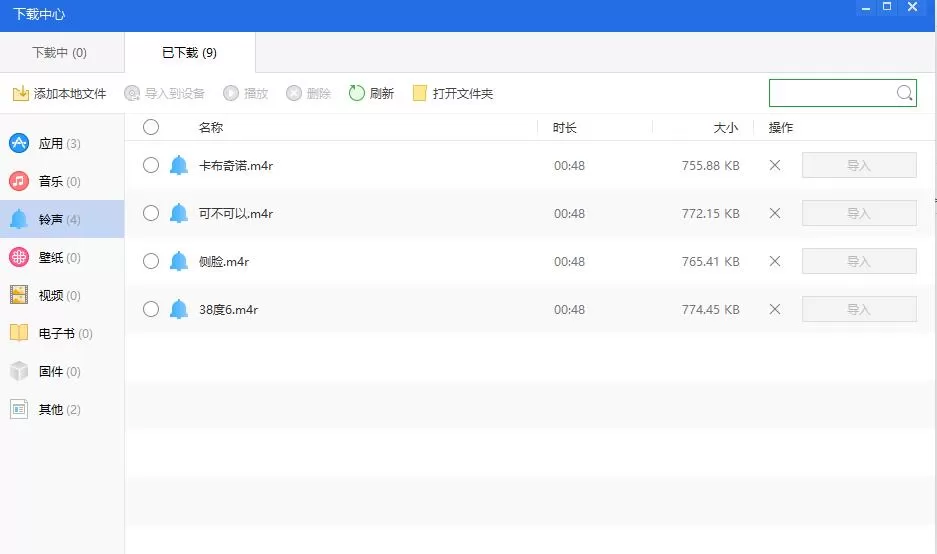Click the 刷新 label
Viewport: 937px width, 554px height.
pyautogui.click(x=382, y=93)
